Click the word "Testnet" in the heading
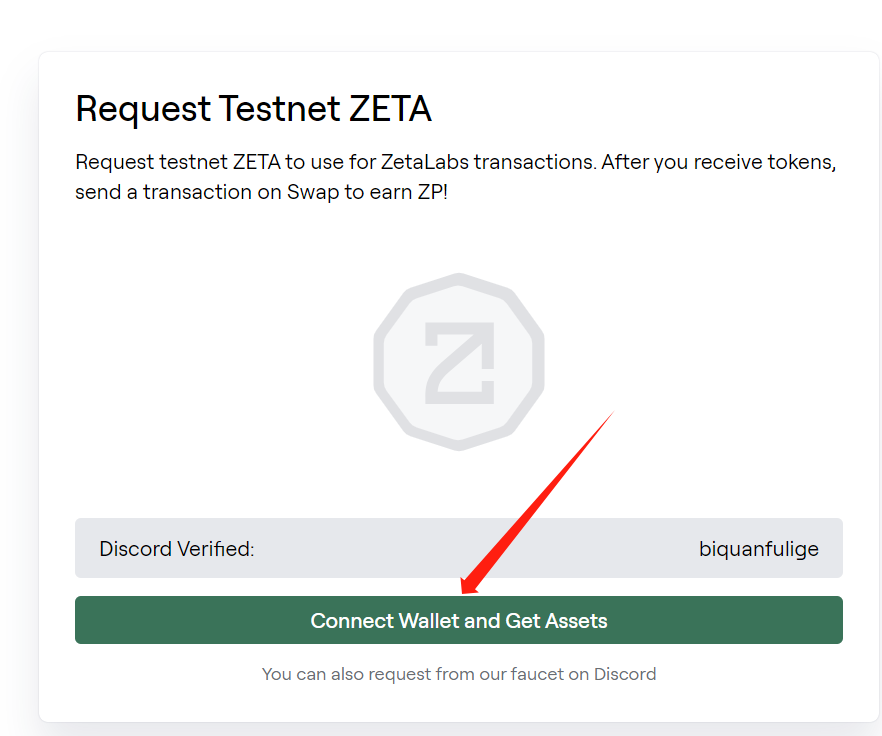Screen dimensions: 882x736 [x=280, y=109]
